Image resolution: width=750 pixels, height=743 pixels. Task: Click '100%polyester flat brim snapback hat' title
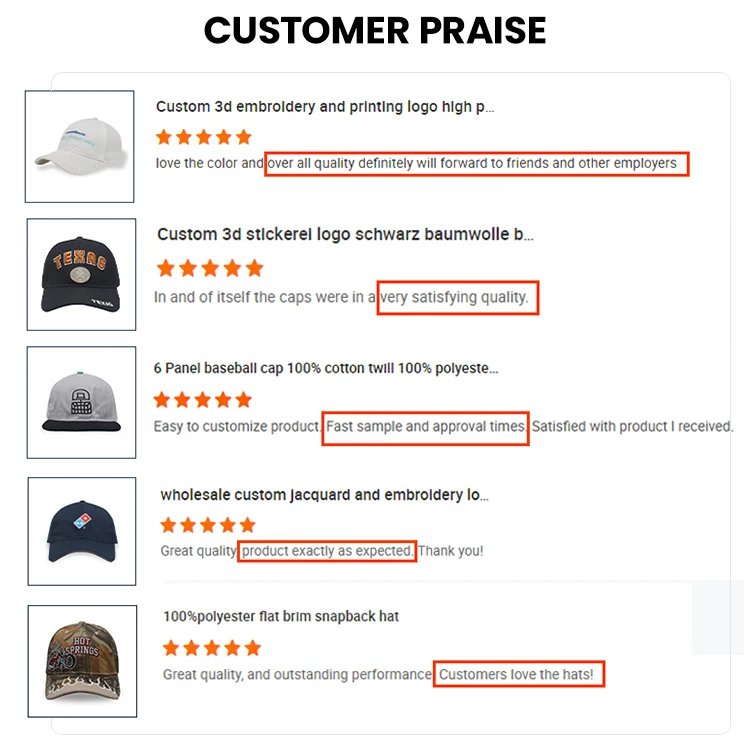click(x=281, y=617)
